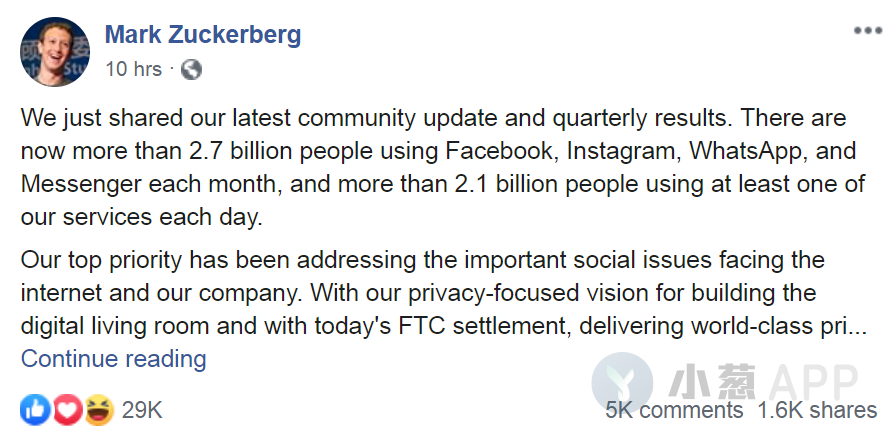
Task: Click the word Facebook in the post text
Action: [499, 152]
